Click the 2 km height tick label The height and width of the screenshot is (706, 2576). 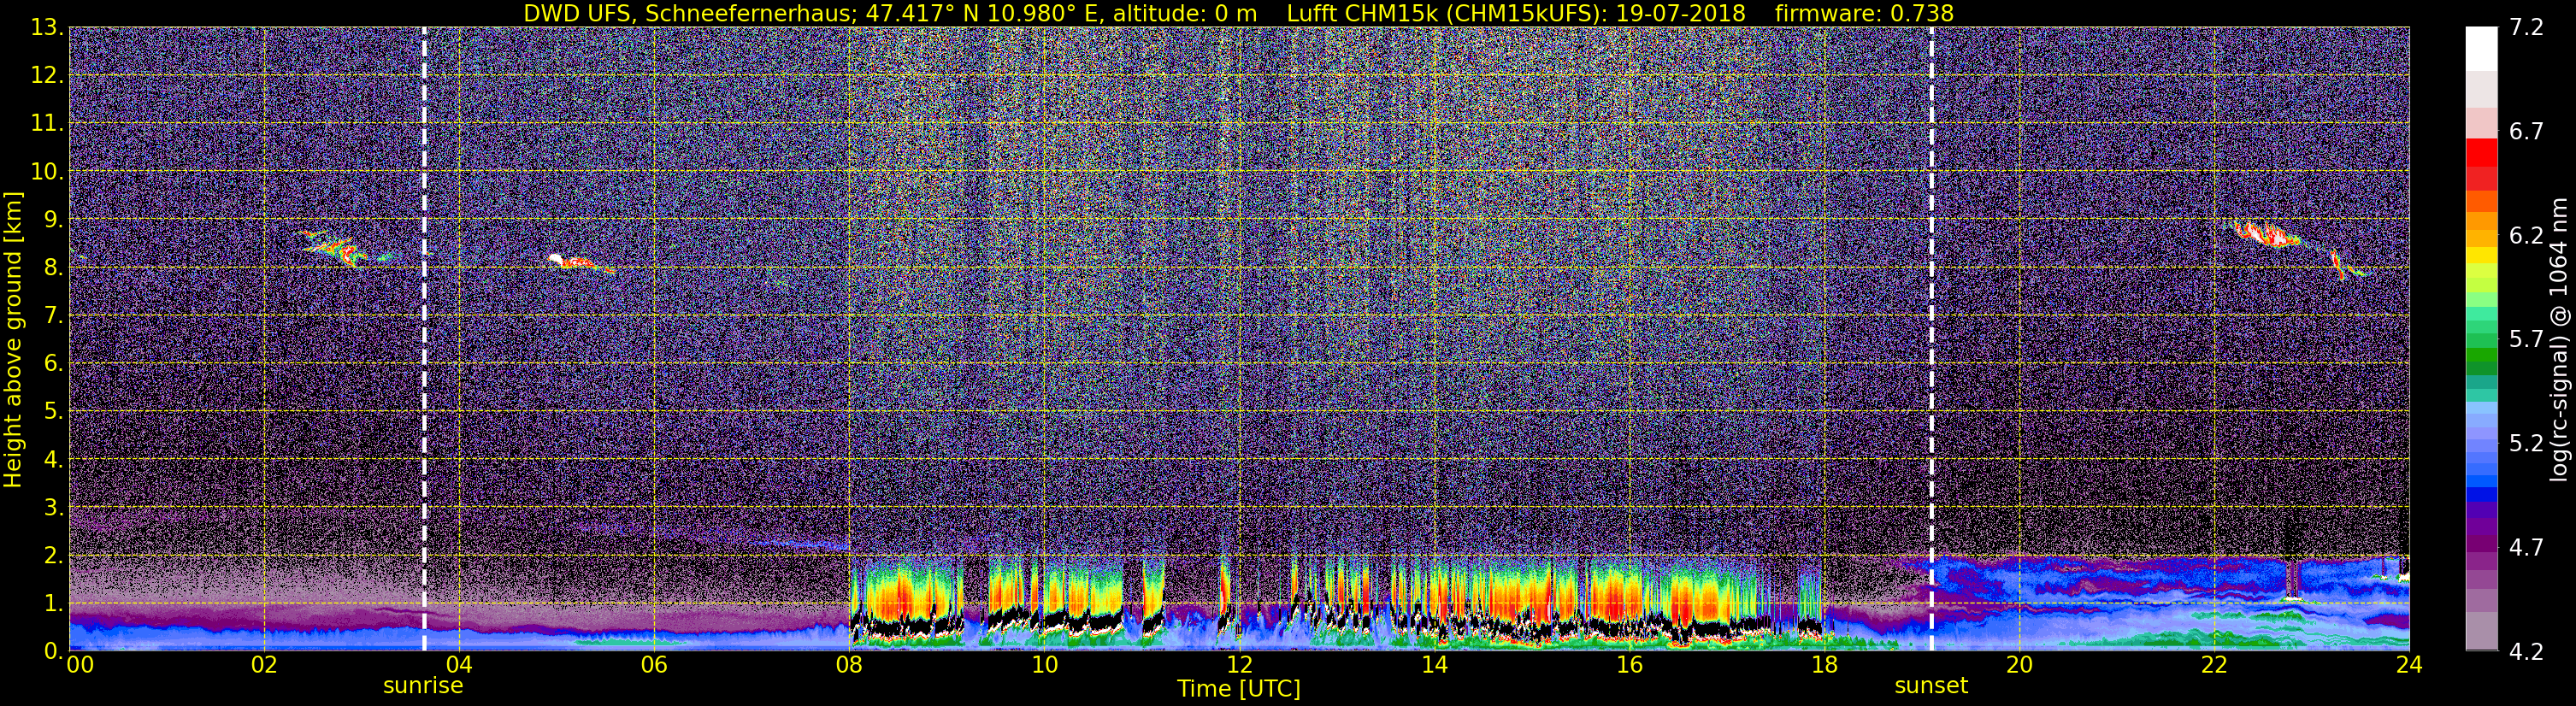[53, 556]
